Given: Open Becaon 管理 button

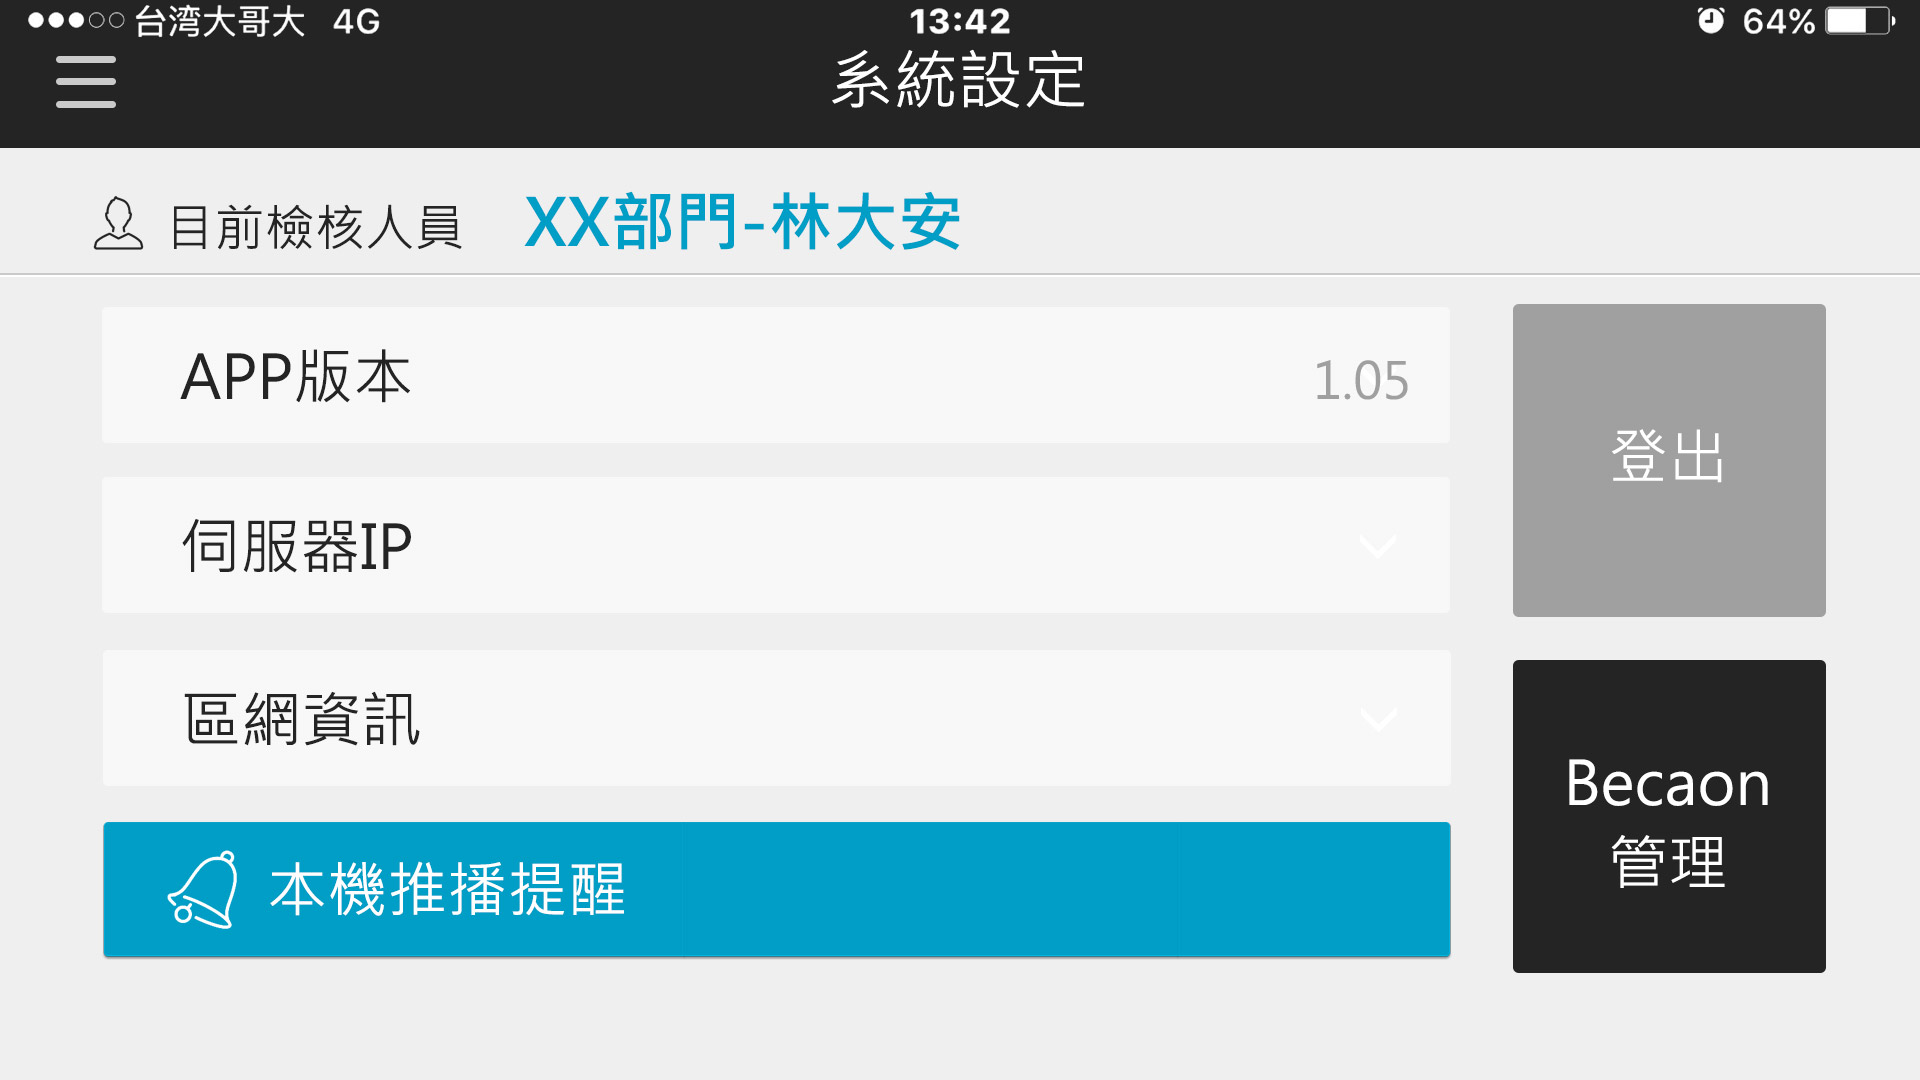Looking at the screenshot, I should [1669, 816].
